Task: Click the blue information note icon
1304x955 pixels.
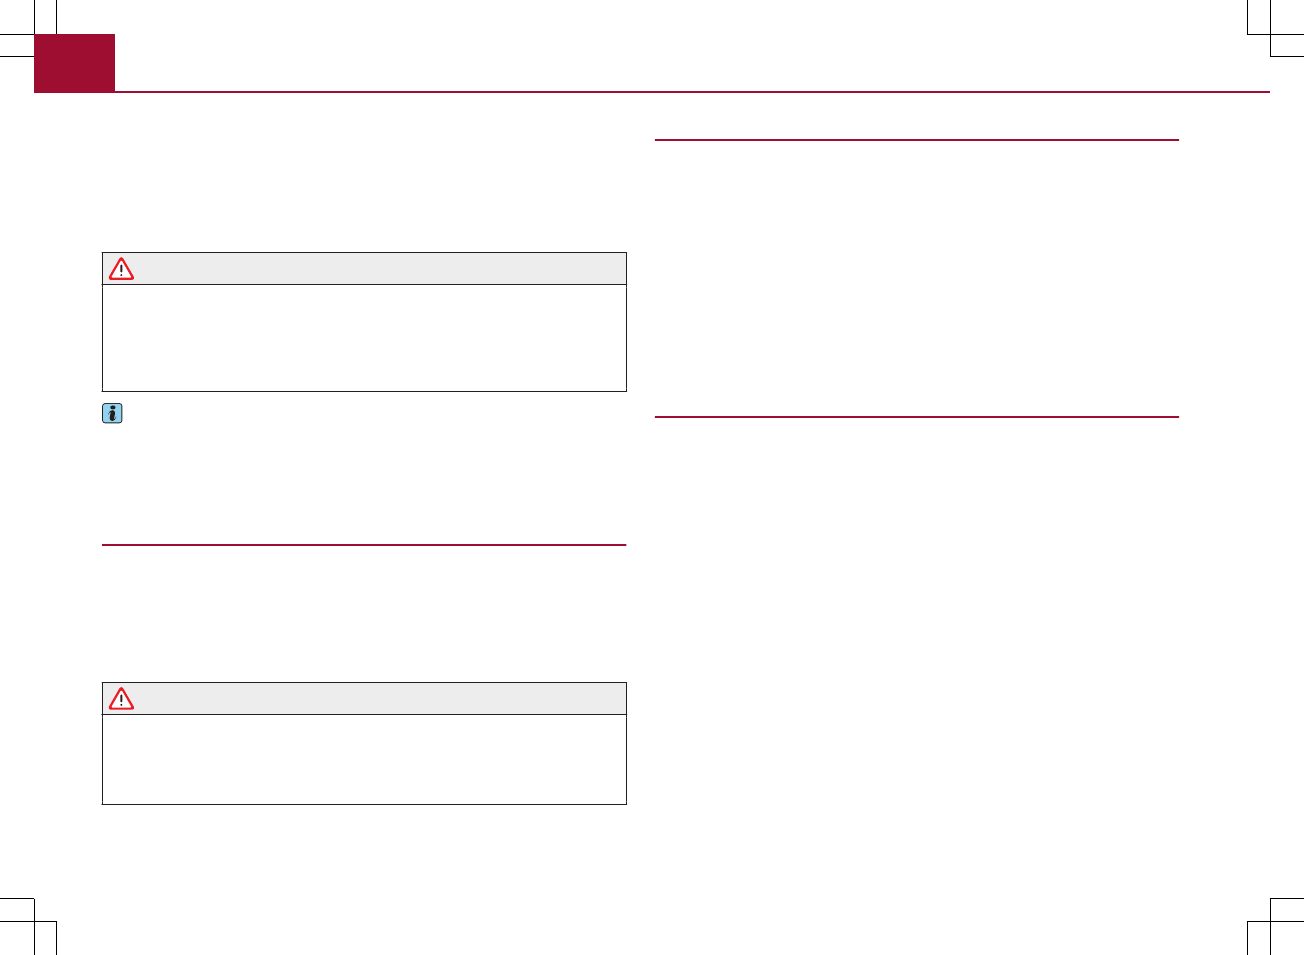Action: (112, 413)
